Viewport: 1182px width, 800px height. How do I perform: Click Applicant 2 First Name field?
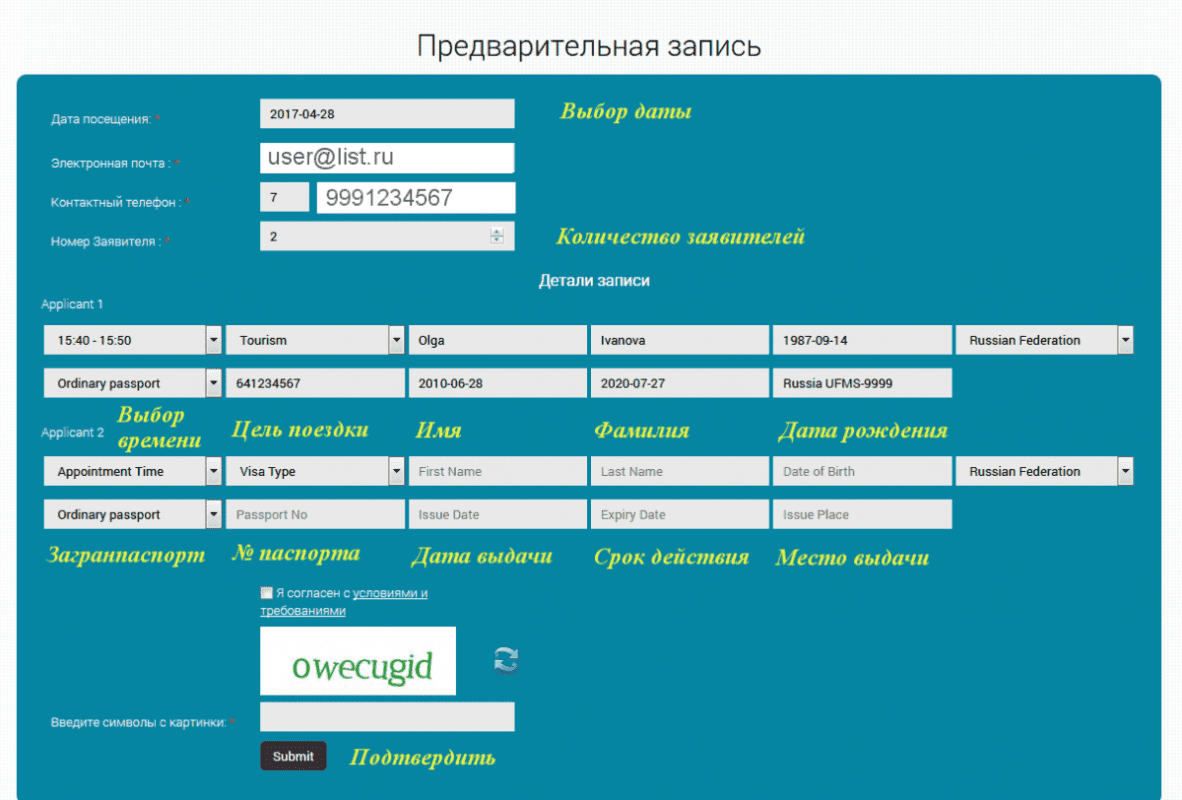point(497,471)
